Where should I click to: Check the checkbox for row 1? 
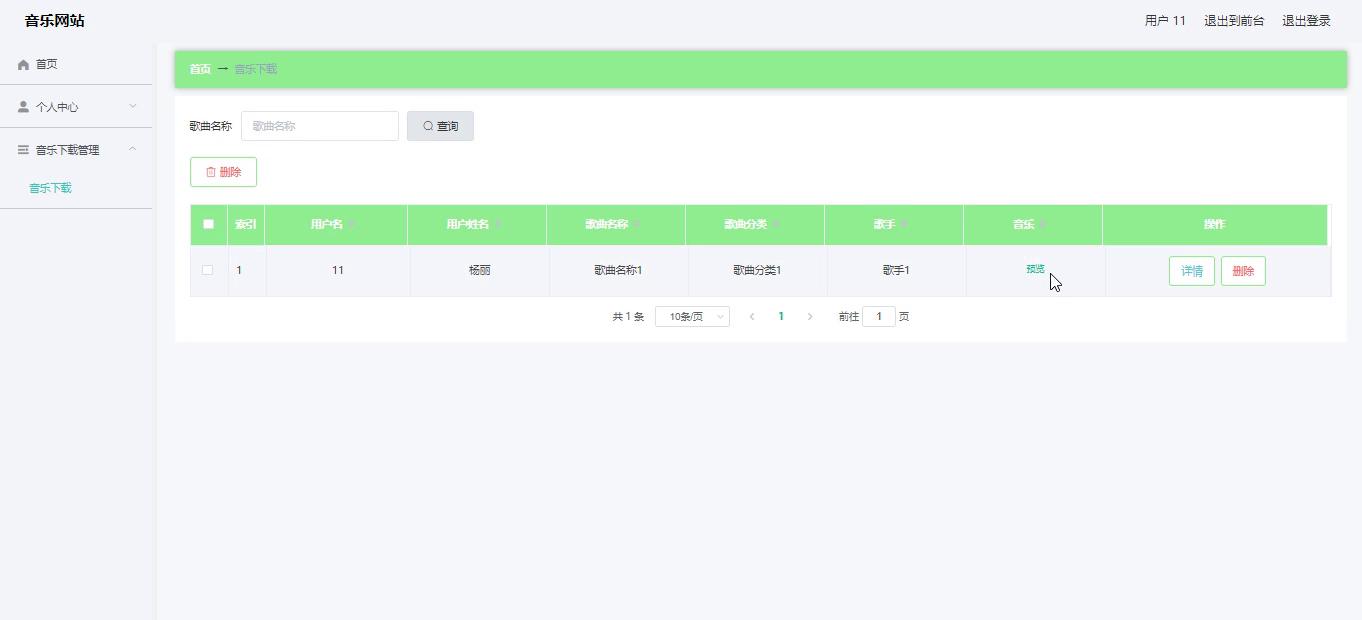[x=207, y=270]
